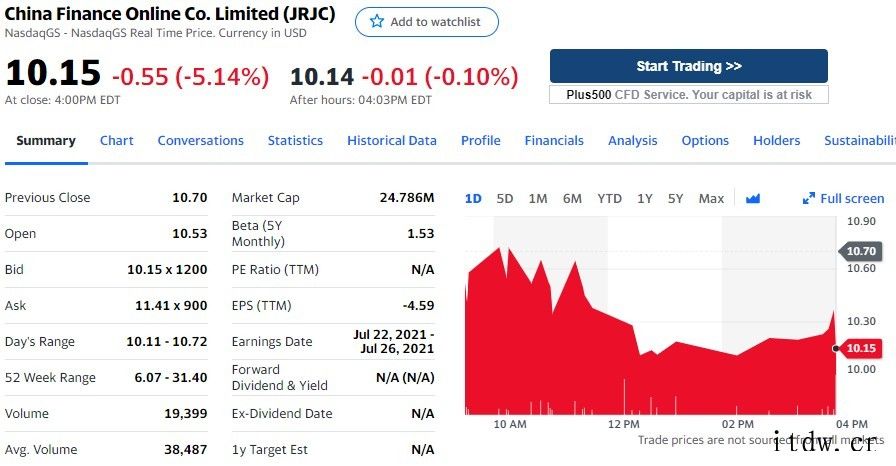
Task: Click the Plus500 CFD Service banner
Action: point(688,94)
